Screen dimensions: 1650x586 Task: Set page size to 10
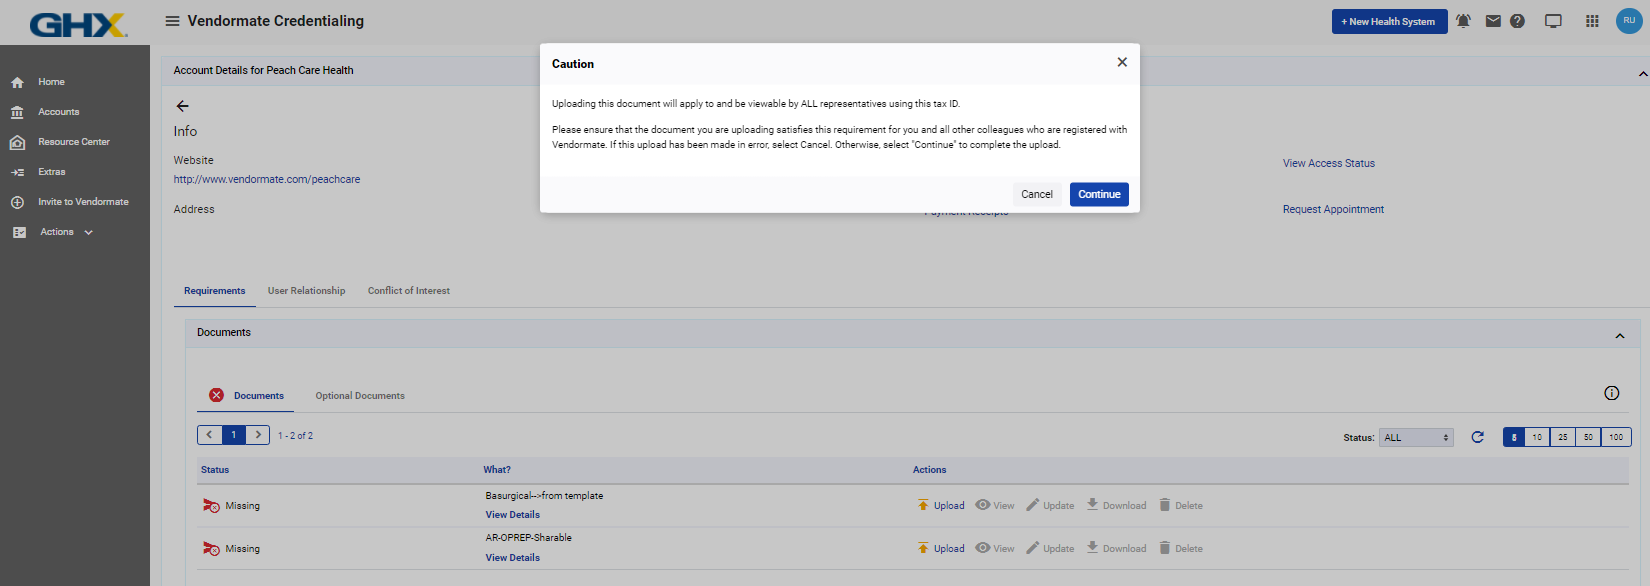point(1537,437)
